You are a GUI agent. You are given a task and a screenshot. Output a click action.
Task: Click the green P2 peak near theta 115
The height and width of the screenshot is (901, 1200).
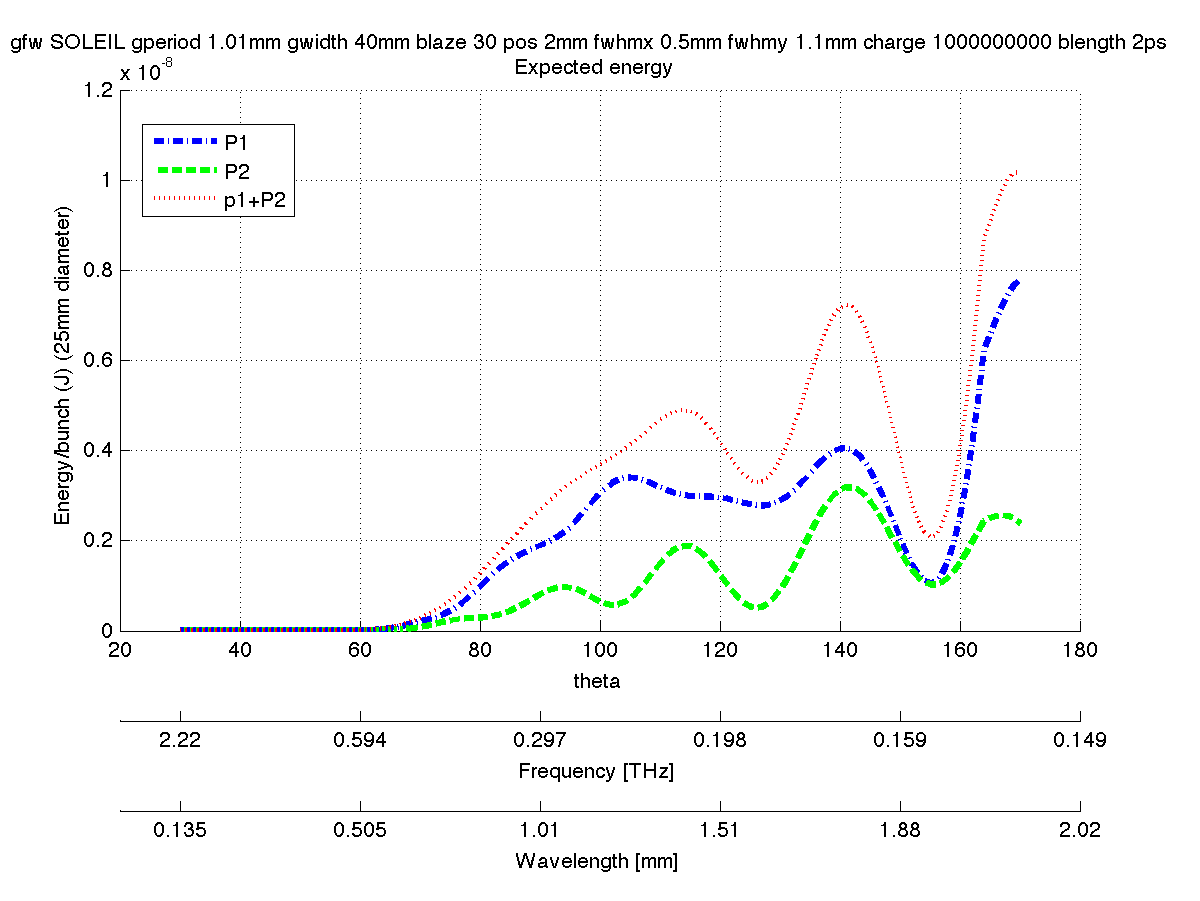[x=687, y=546]
